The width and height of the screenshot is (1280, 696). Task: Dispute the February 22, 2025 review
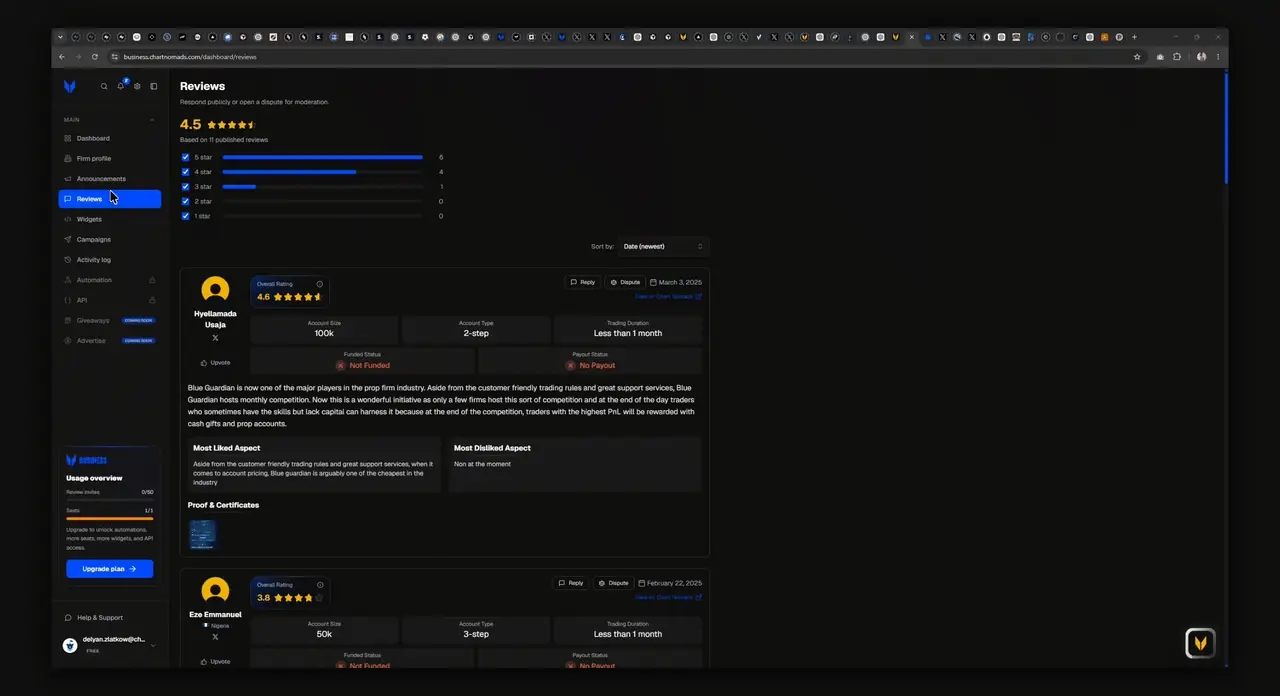click(614, 583)
